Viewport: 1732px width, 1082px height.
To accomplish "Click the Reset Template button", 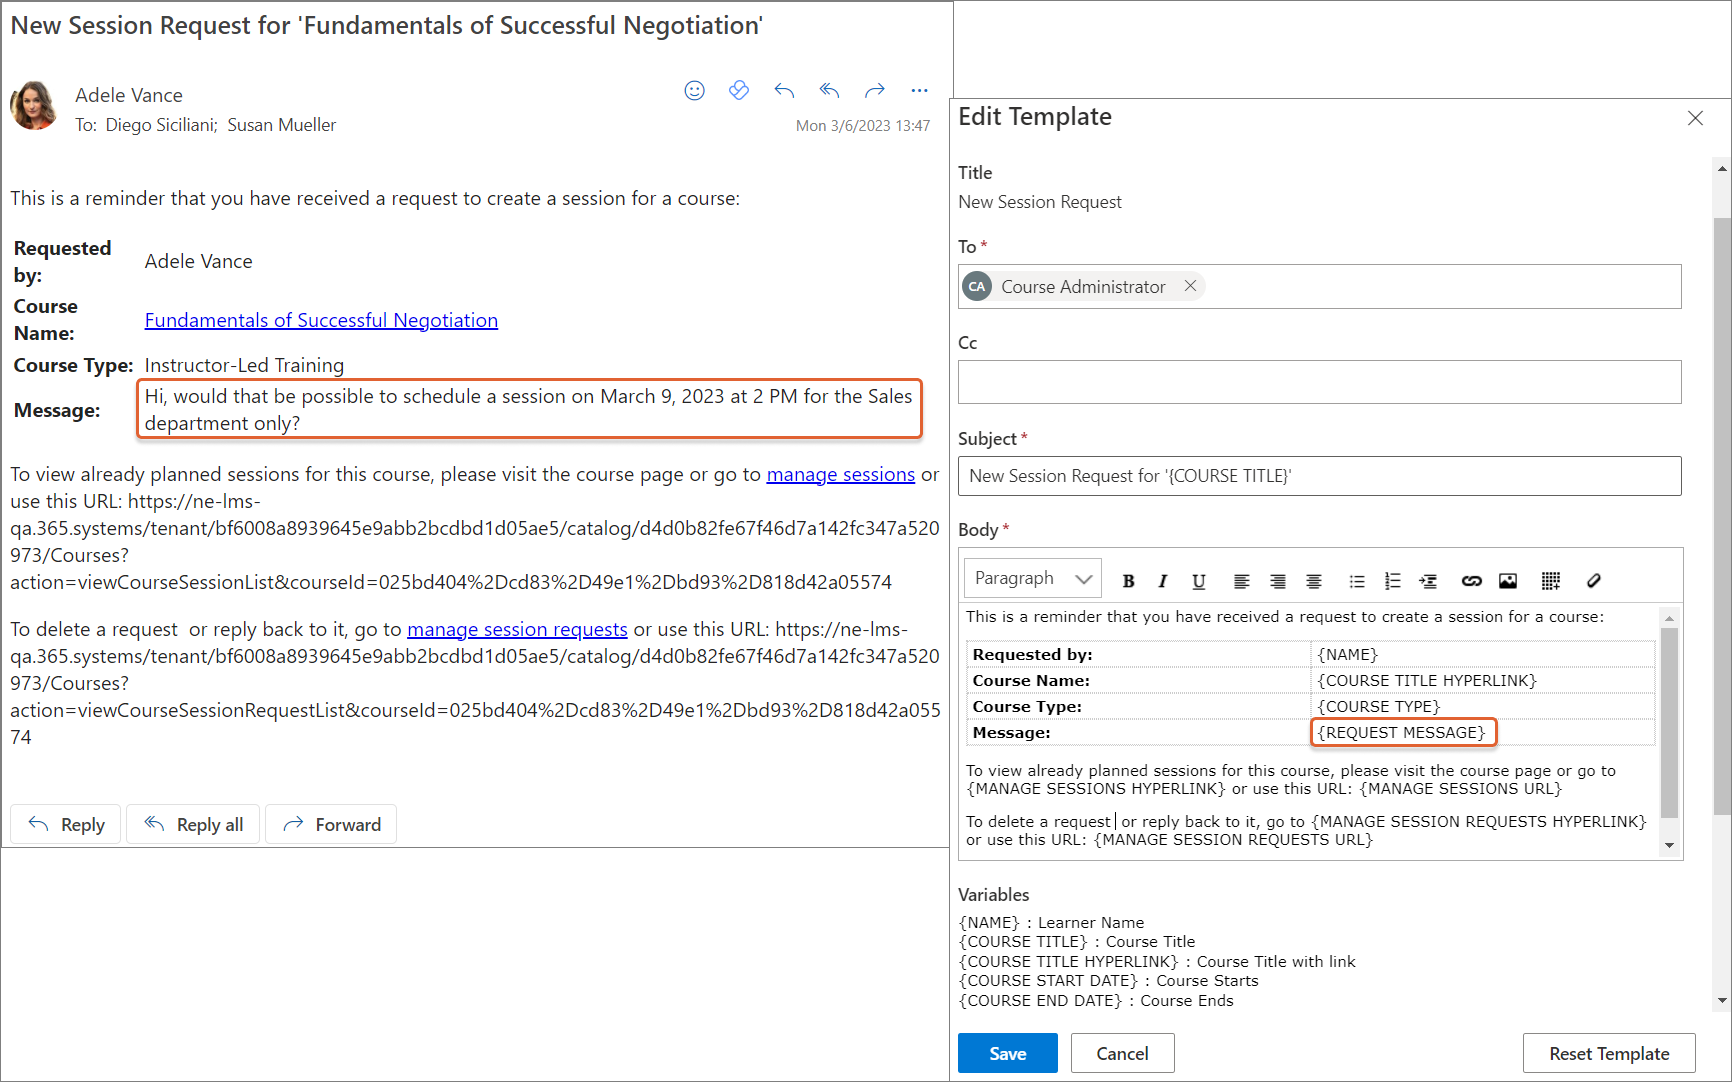I will point(1608,1053).
